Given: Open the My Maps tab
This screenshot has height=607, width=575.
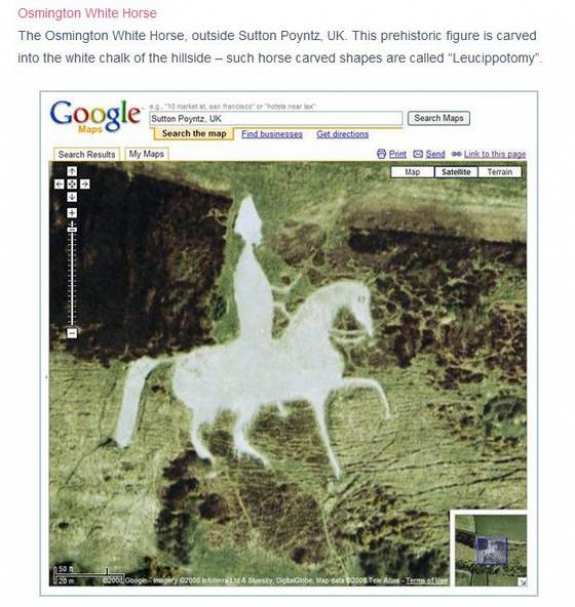Looking at the screenshot, I should pos(146,154).
